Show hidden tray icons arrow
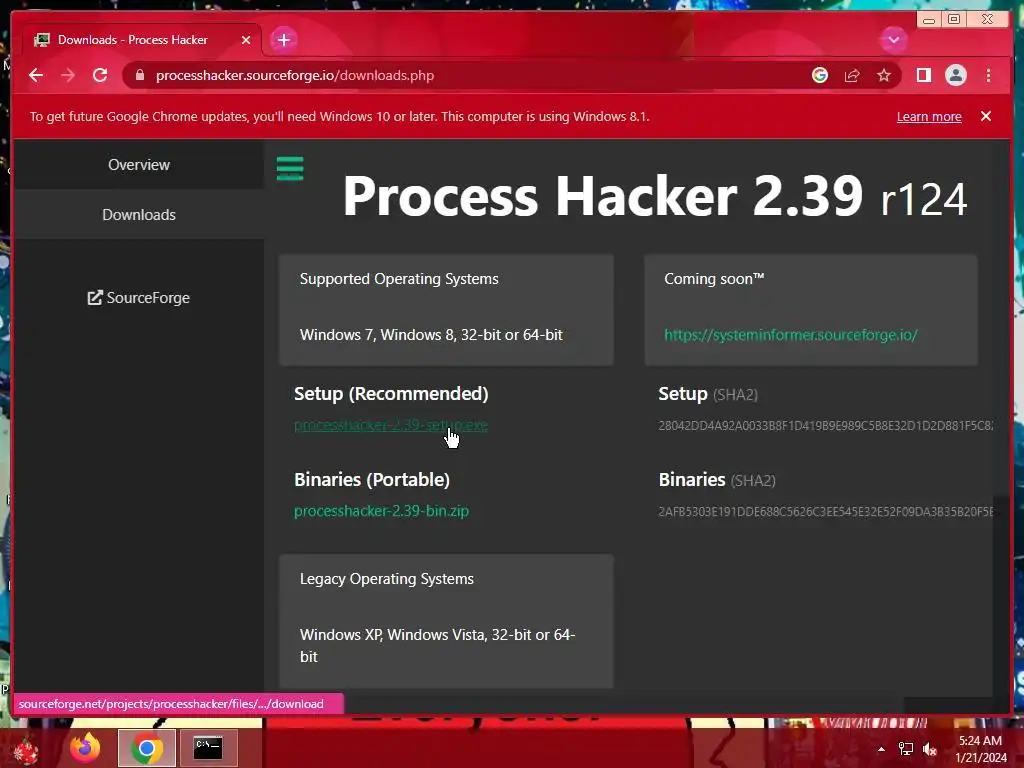This screenshot has height=768, width=1024. [881, 749]
